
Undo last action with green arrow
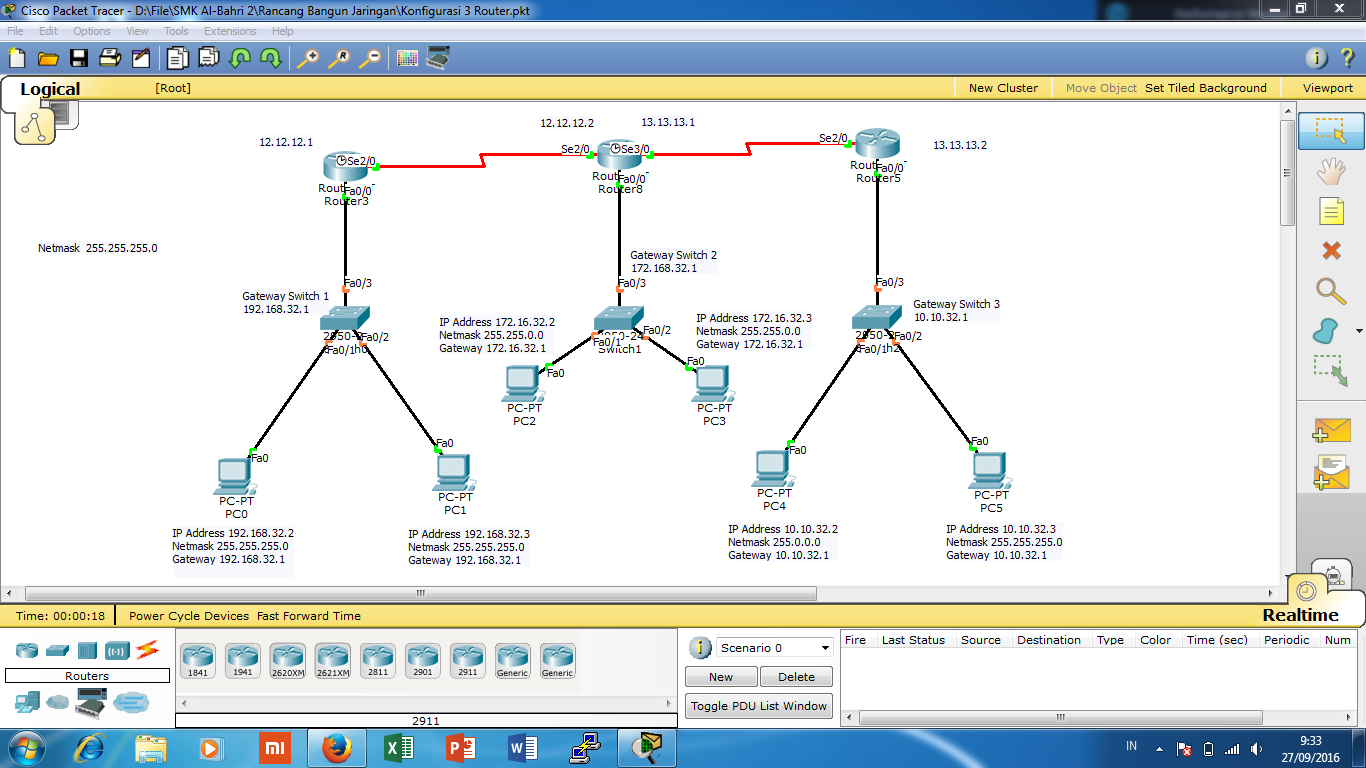point(239,58)
